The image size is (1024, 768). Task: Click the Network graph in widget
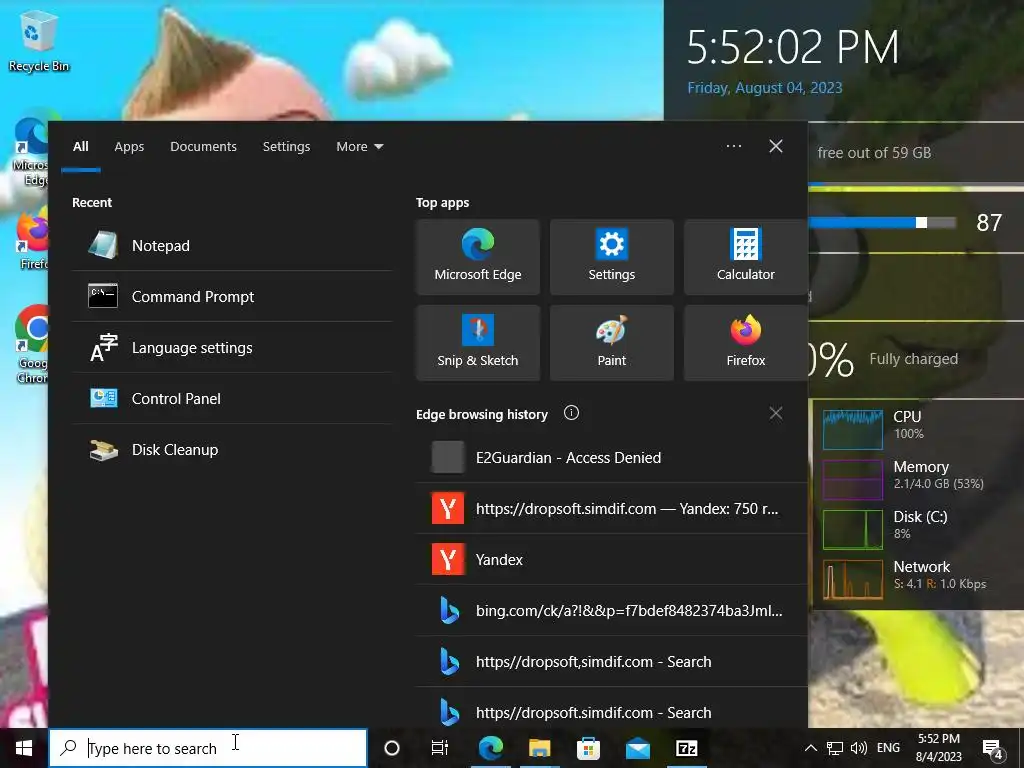point(852,579)
